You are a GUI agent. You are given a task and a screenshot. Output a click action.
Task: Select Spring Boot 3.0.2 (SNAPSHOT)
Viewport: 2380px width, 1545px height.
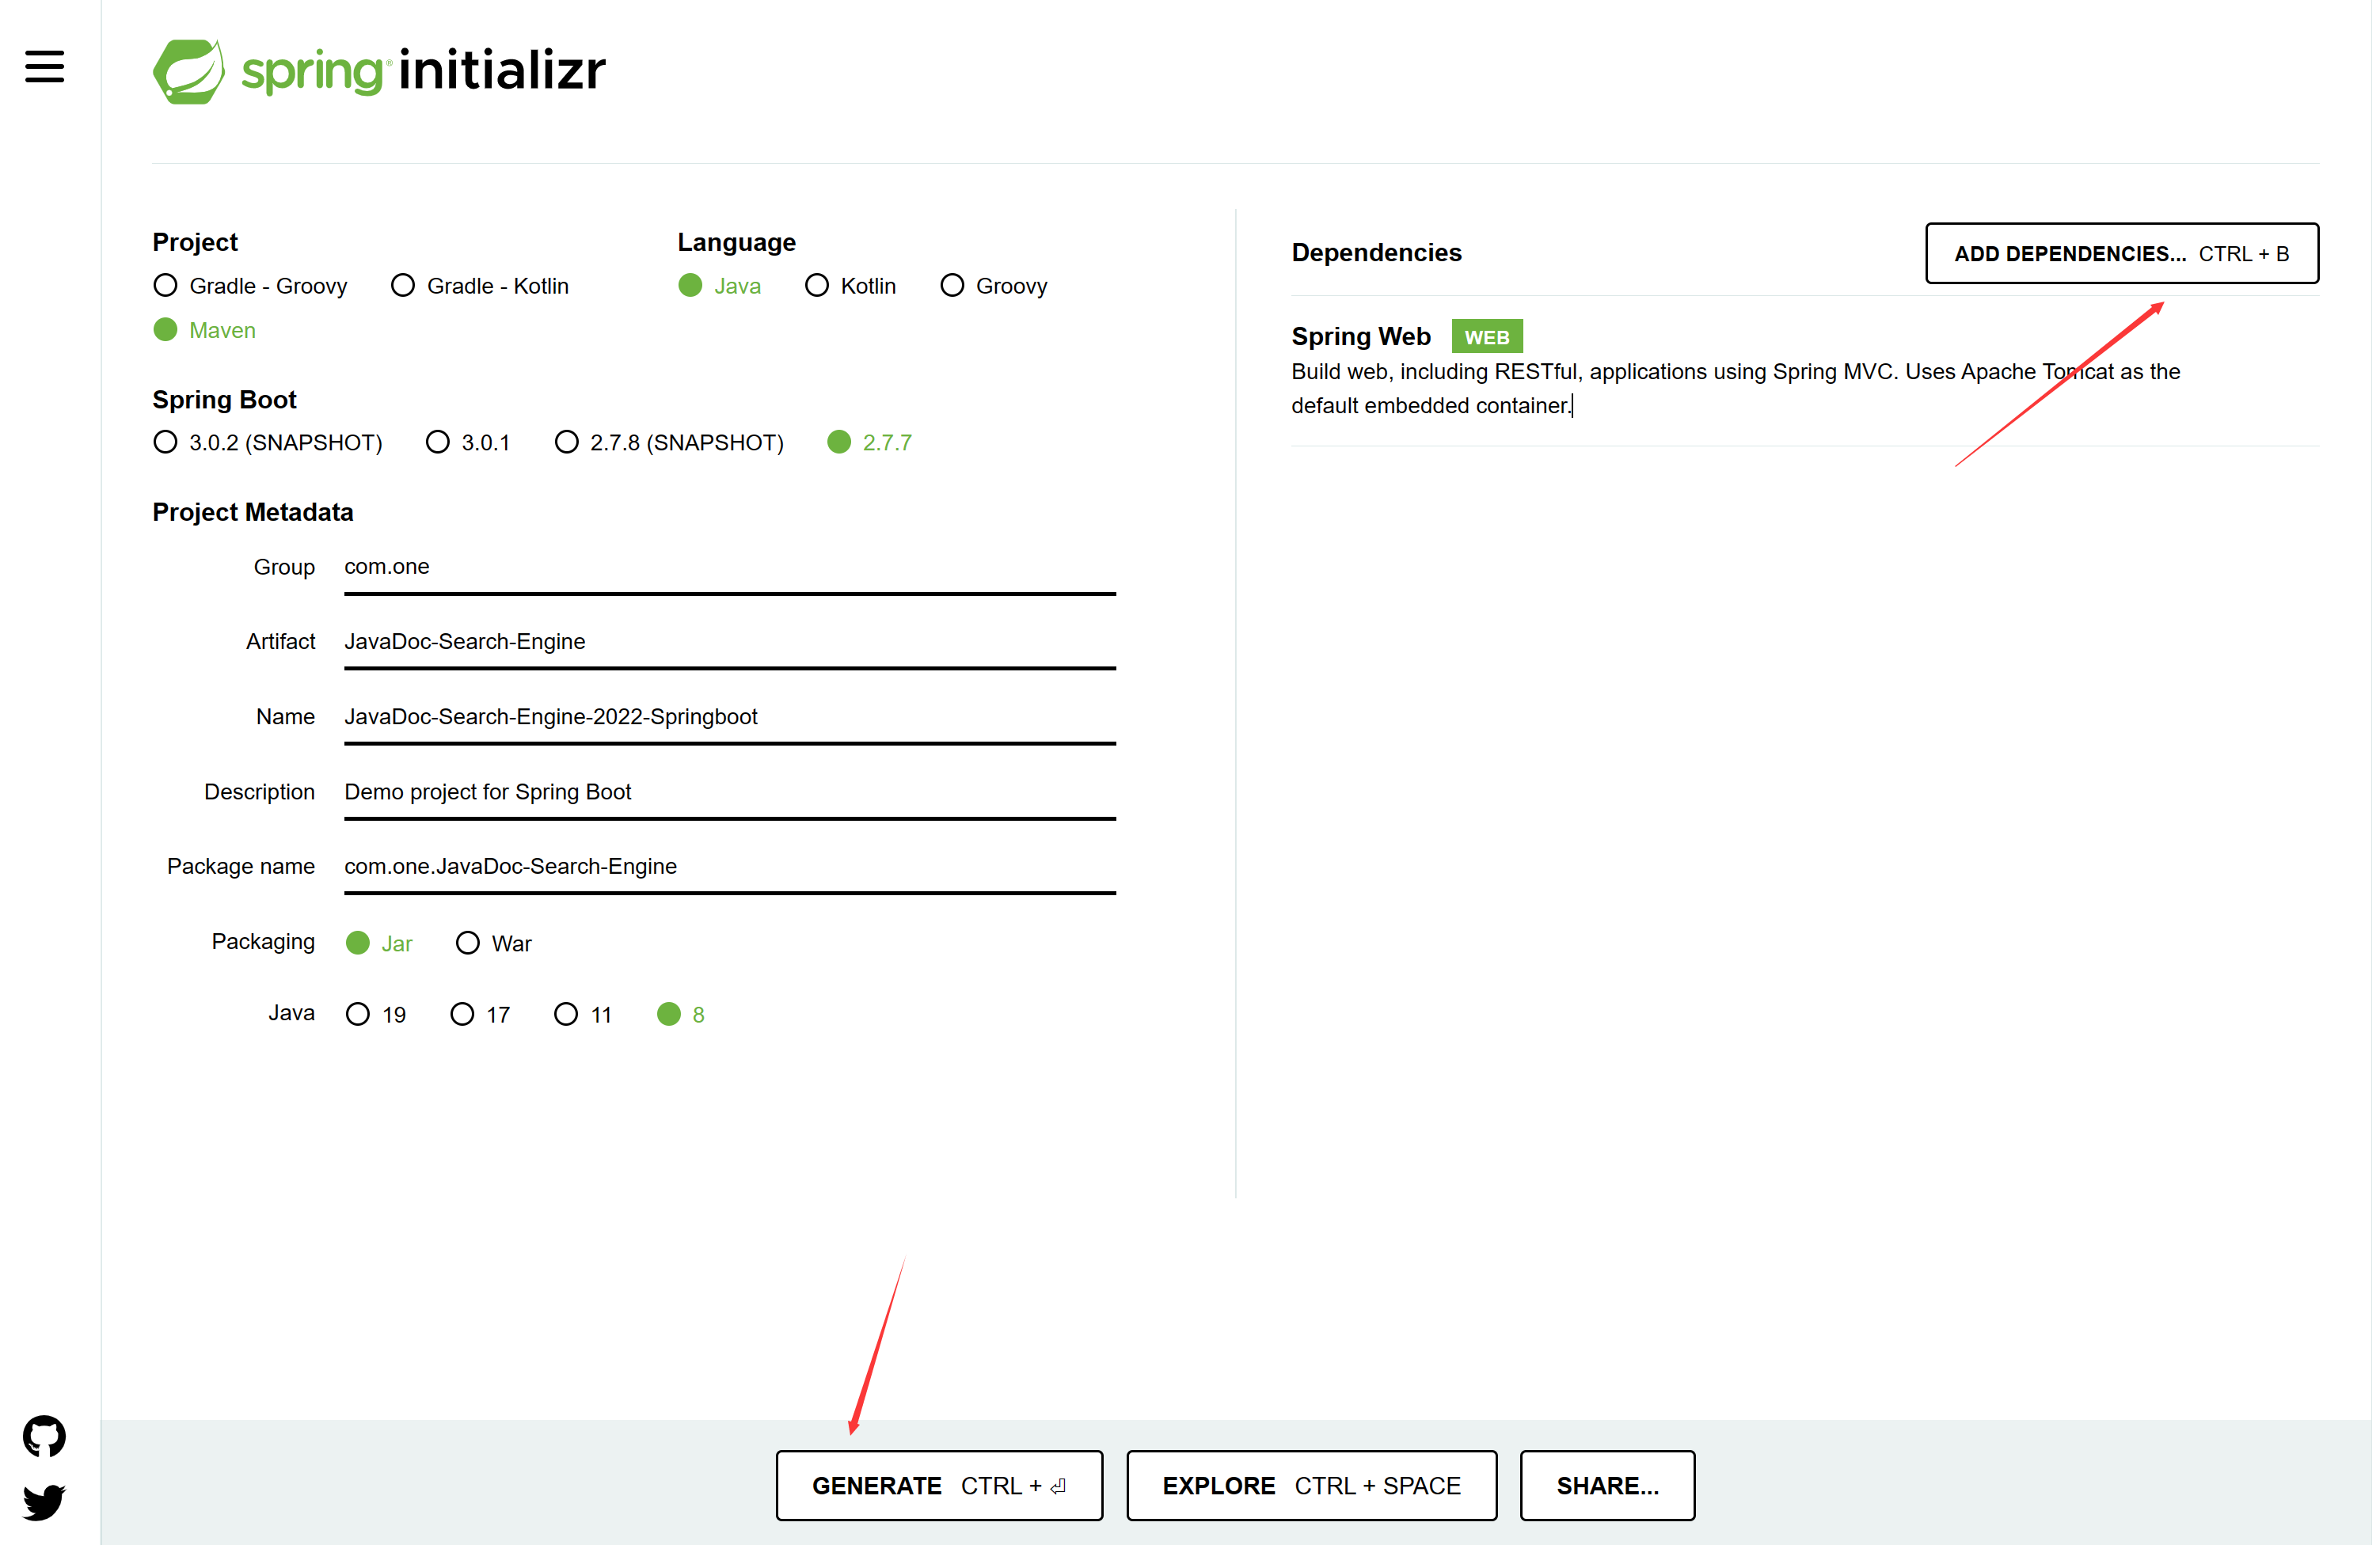click(268, 442)
